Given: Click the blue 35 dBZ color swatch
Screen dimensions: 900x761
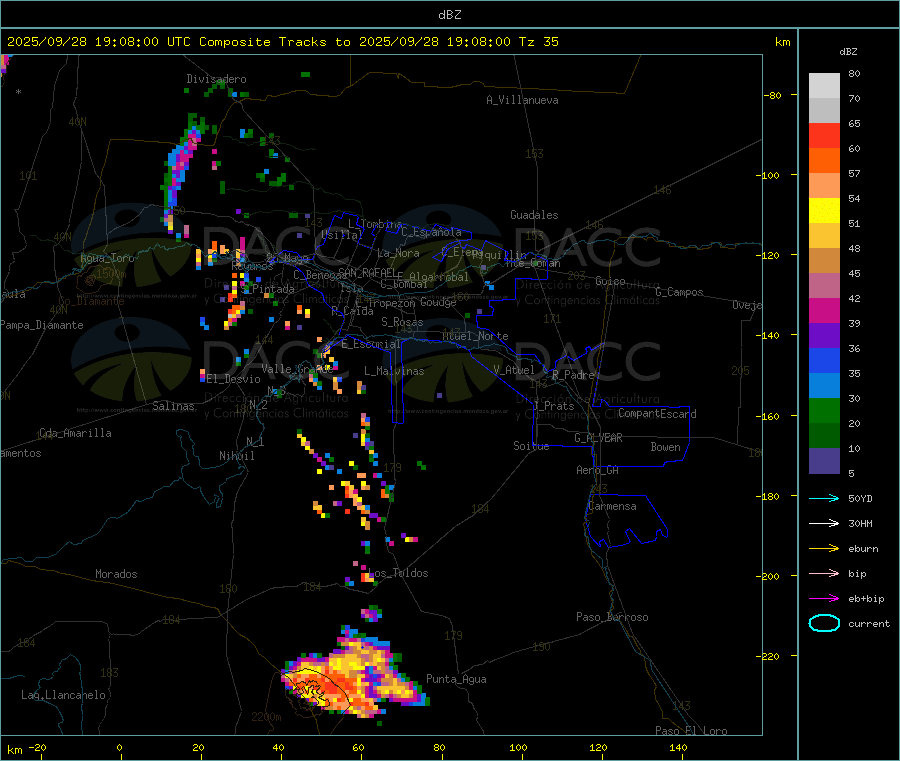Looking at the screenshot, I should coord(824,360).
